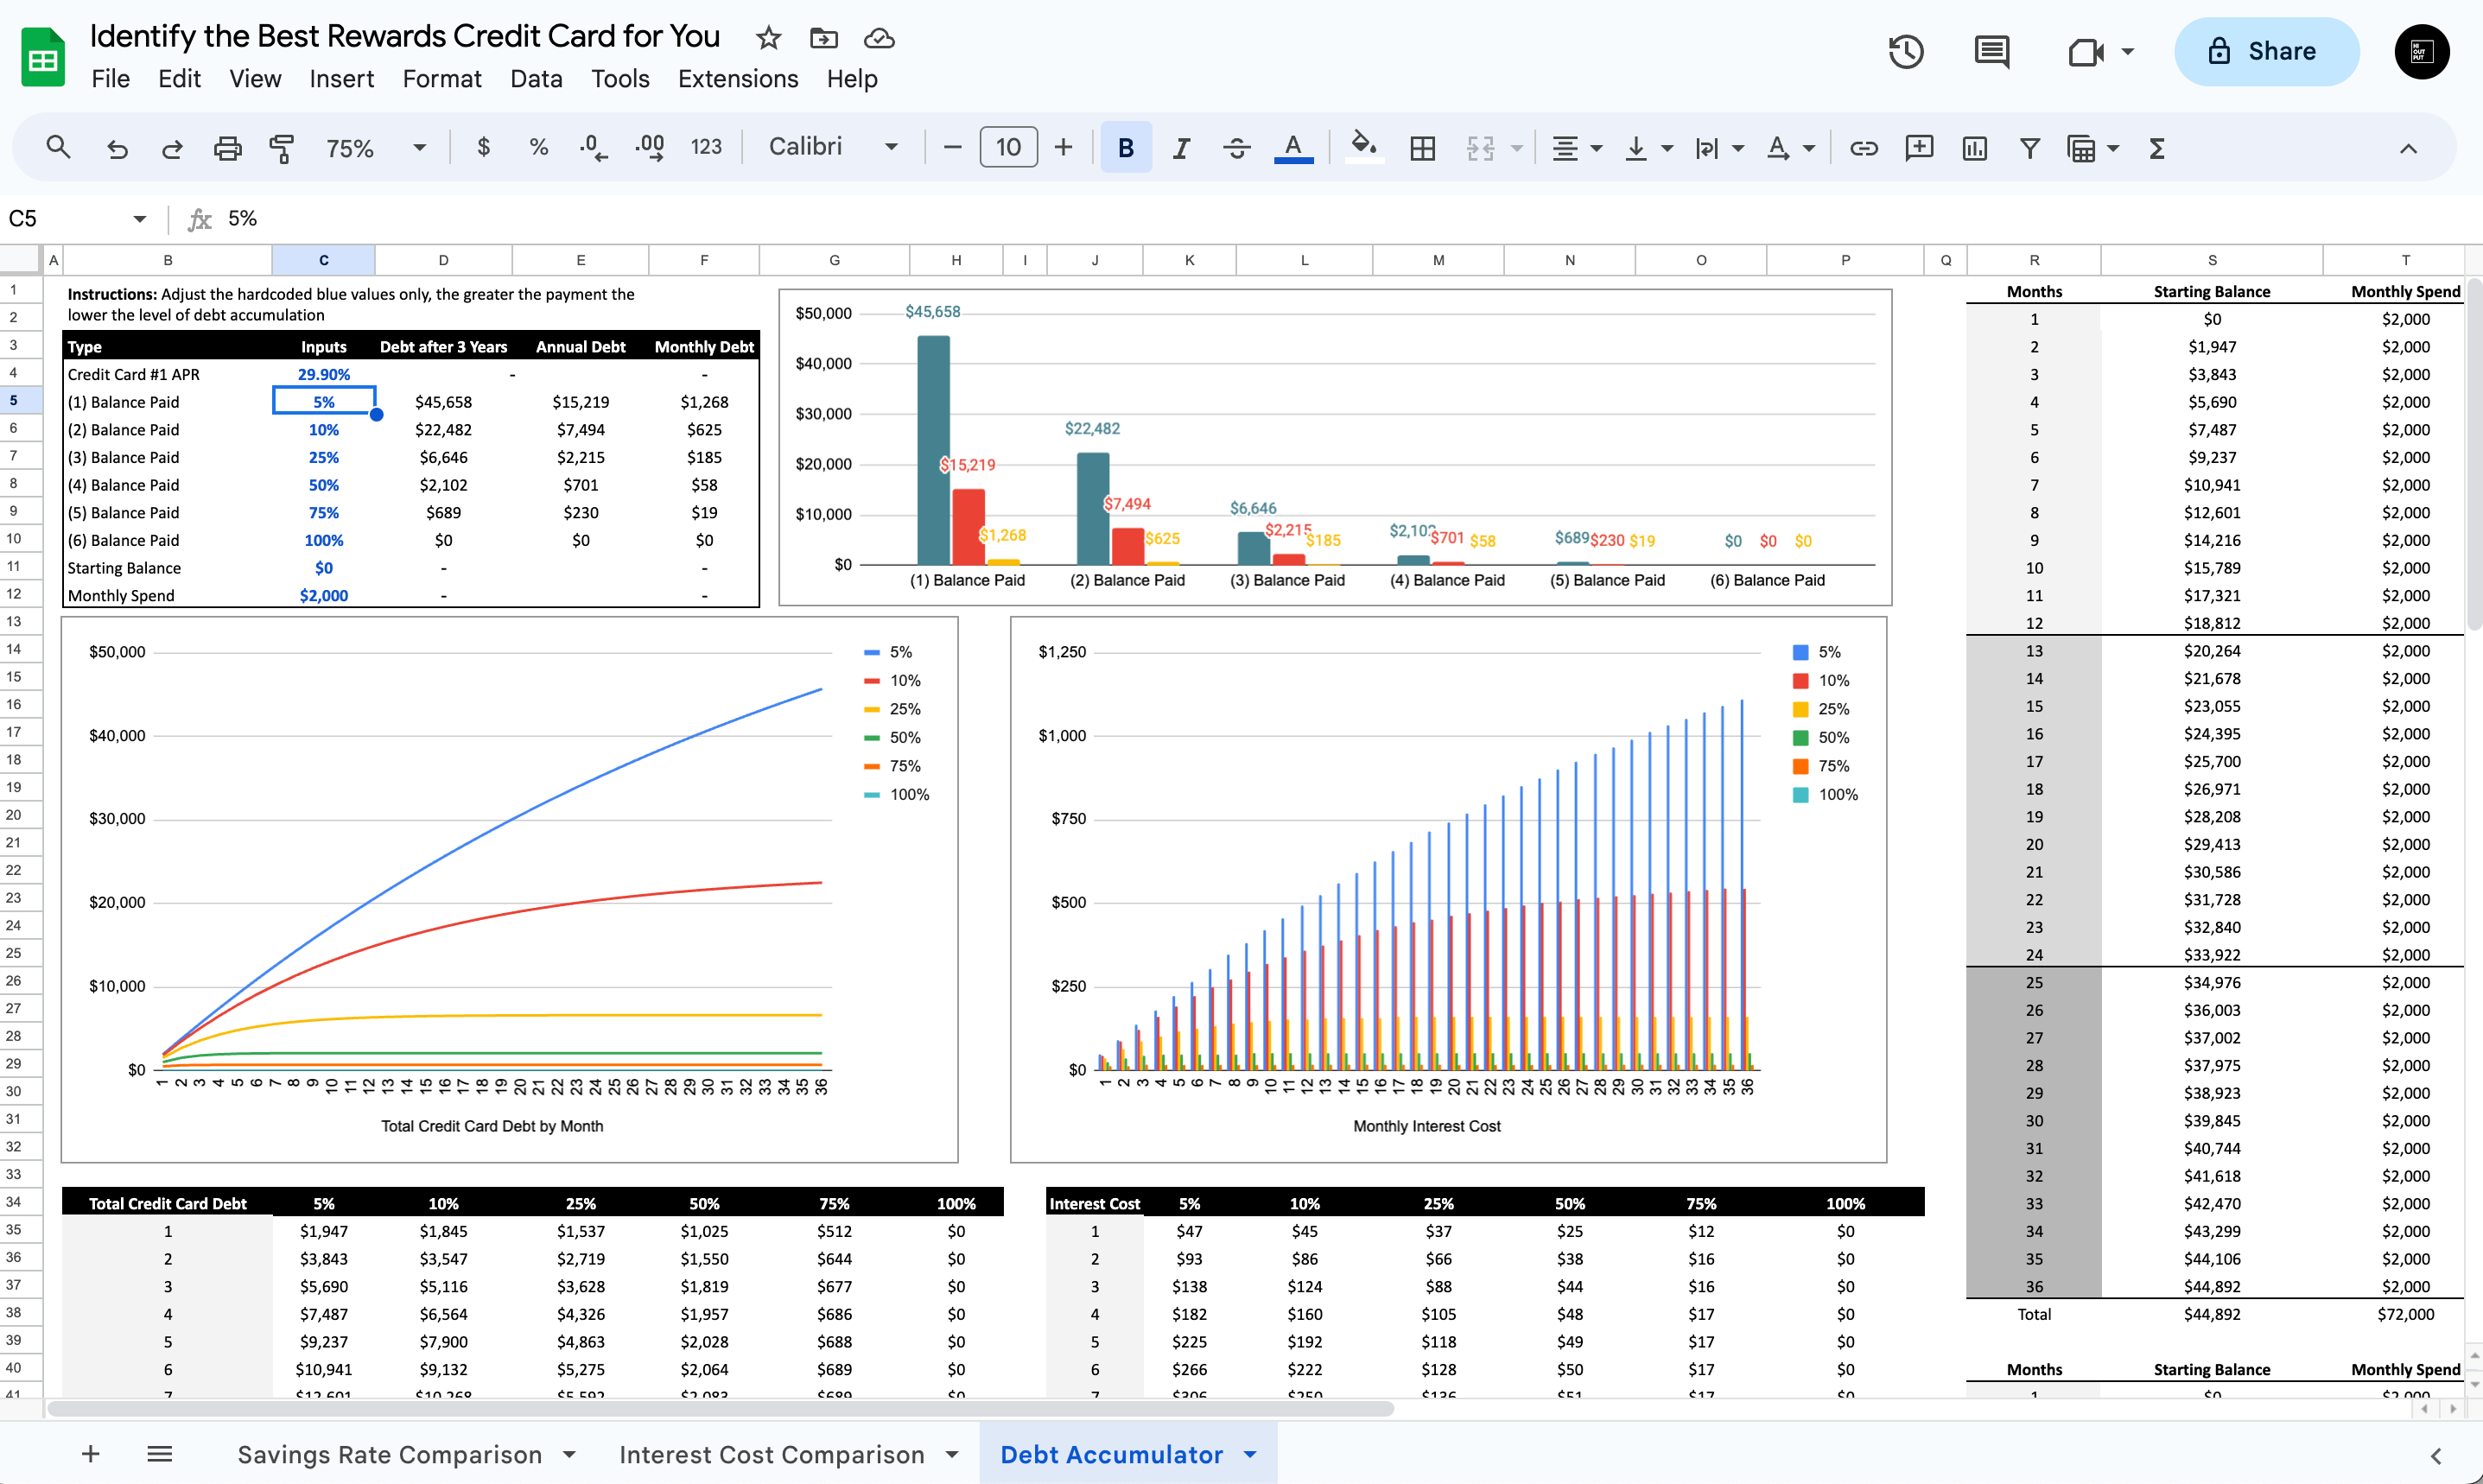This screenshot has height=1484, width=2483.
Task: Open the Extensions menu
Action: click(x=737, y=78)
